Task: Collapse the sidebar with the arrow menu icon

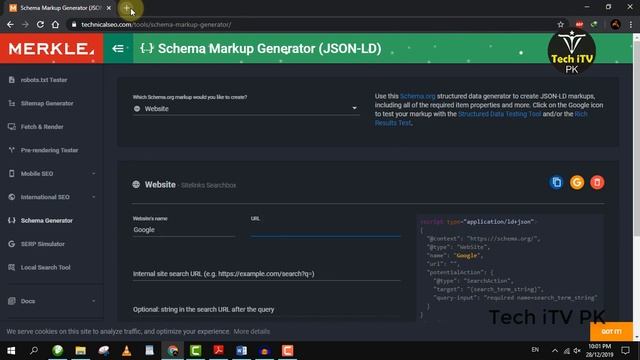Action: pos(118,49)
